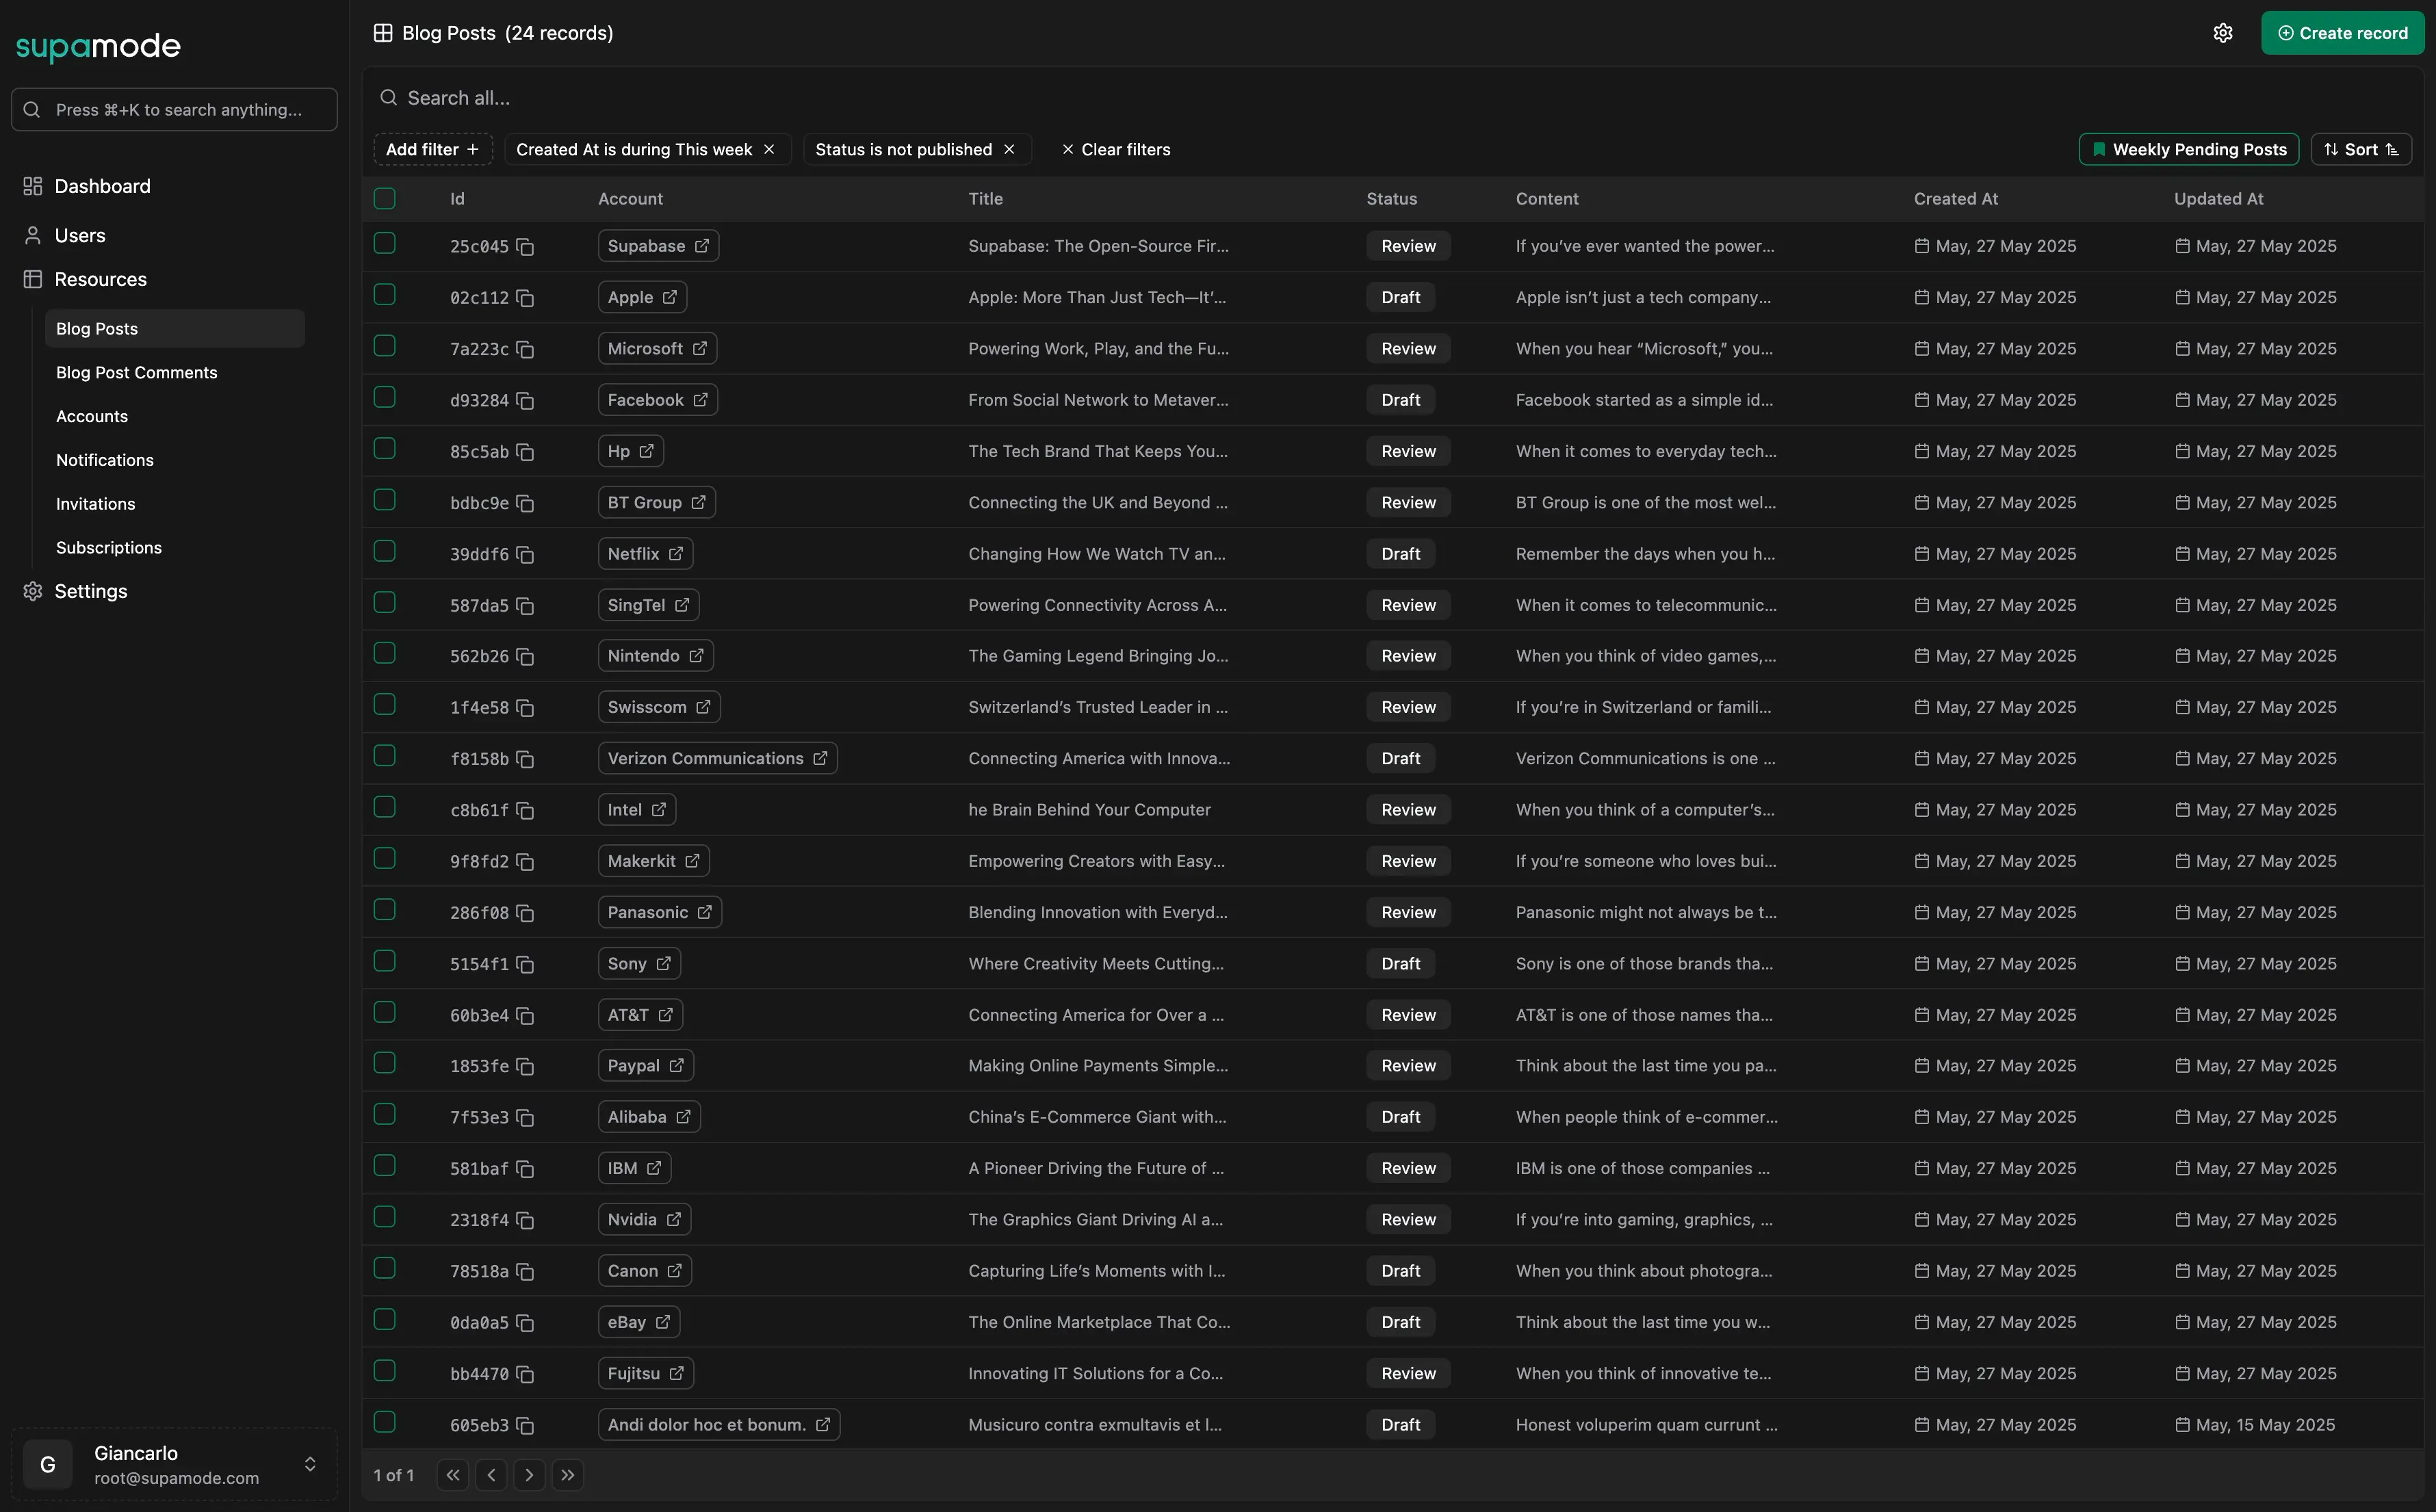The height and width of the screenshot is (1512, 2436).
Task: Remove the Status is not published filter
Action: coord(1009,149)
